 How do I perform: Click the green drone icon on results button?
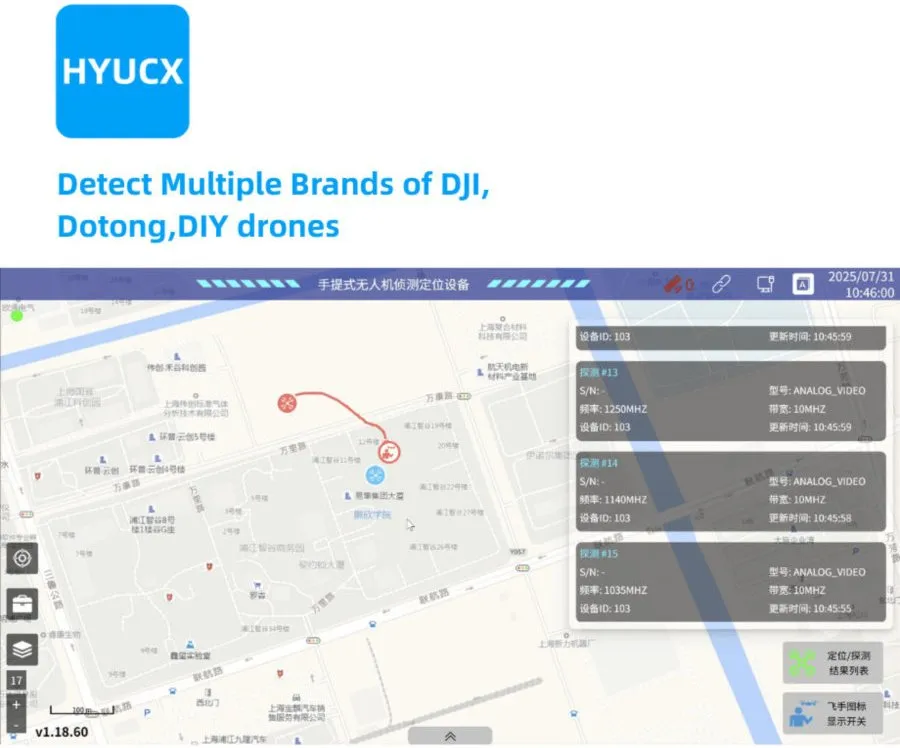click(x=802, y=663)
